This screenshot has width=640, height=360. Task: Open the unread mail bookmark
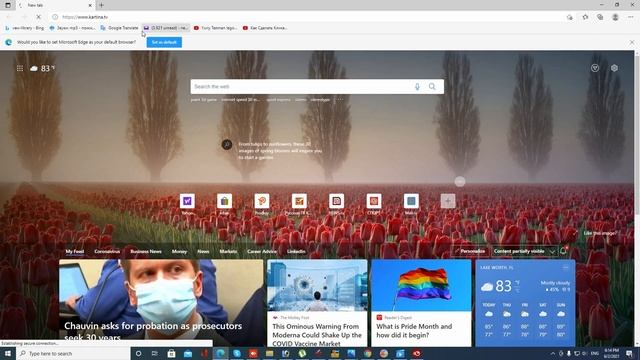[x=166, y=28]
